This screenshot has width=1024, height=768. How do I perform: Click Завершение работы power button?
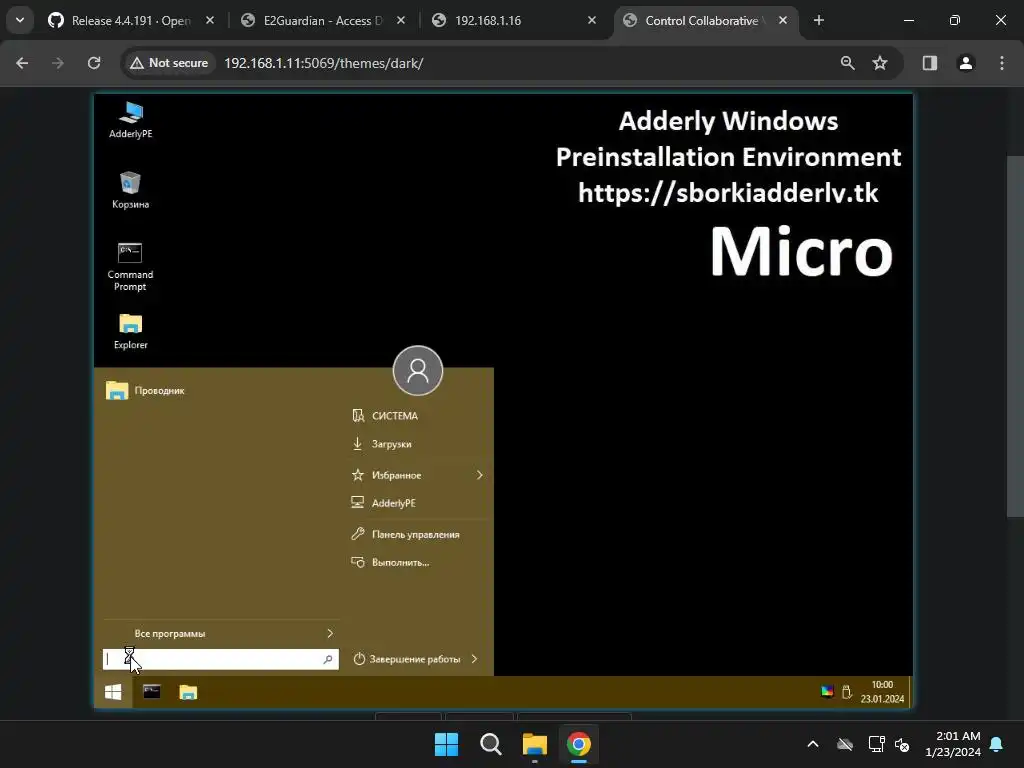407,660
